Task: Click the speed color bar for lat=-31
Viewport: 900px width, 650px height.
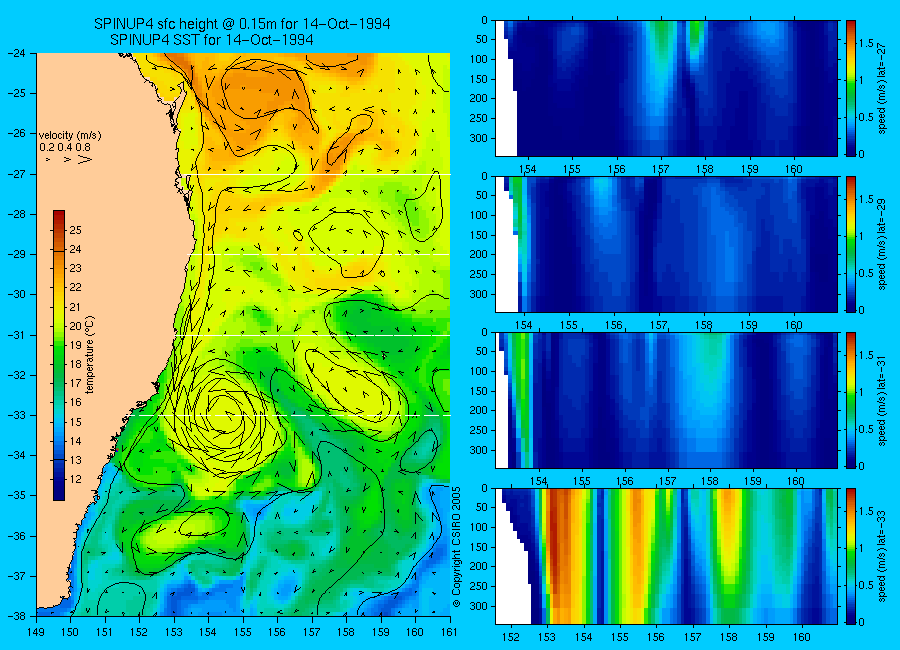Action: (851, 400)
